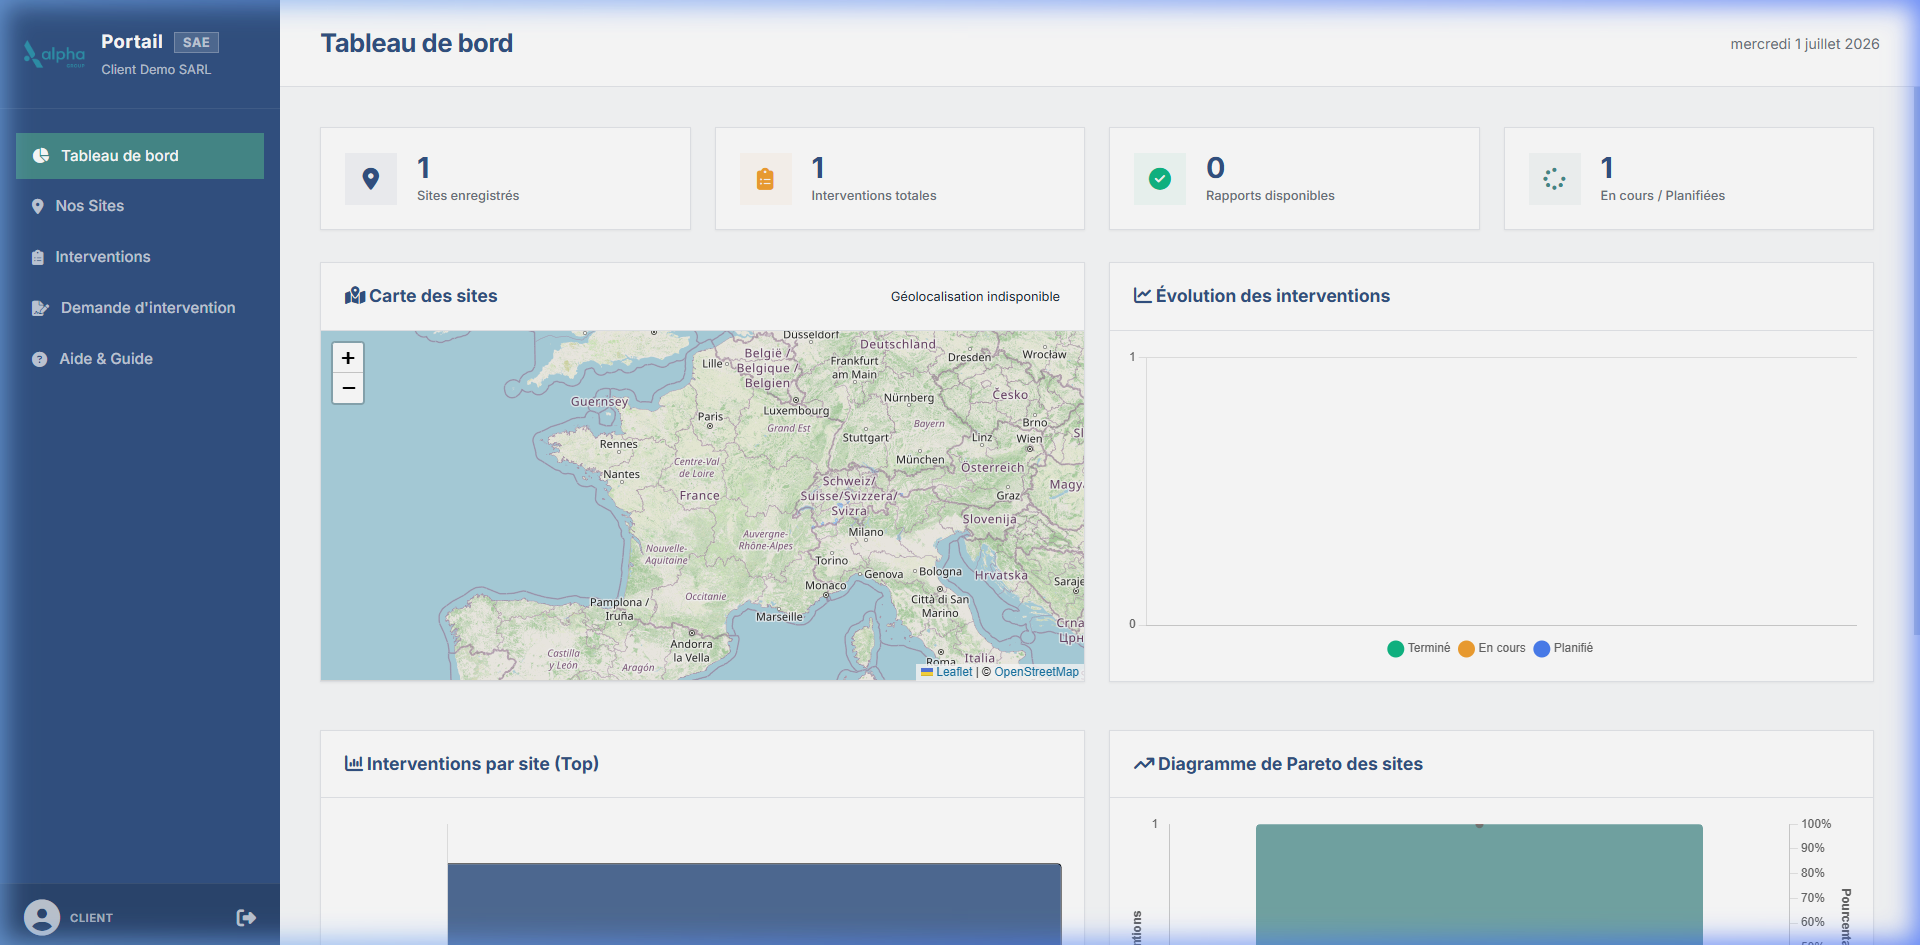
Task: Click the Sites enregistrés location icon
Action: point(371,179)
